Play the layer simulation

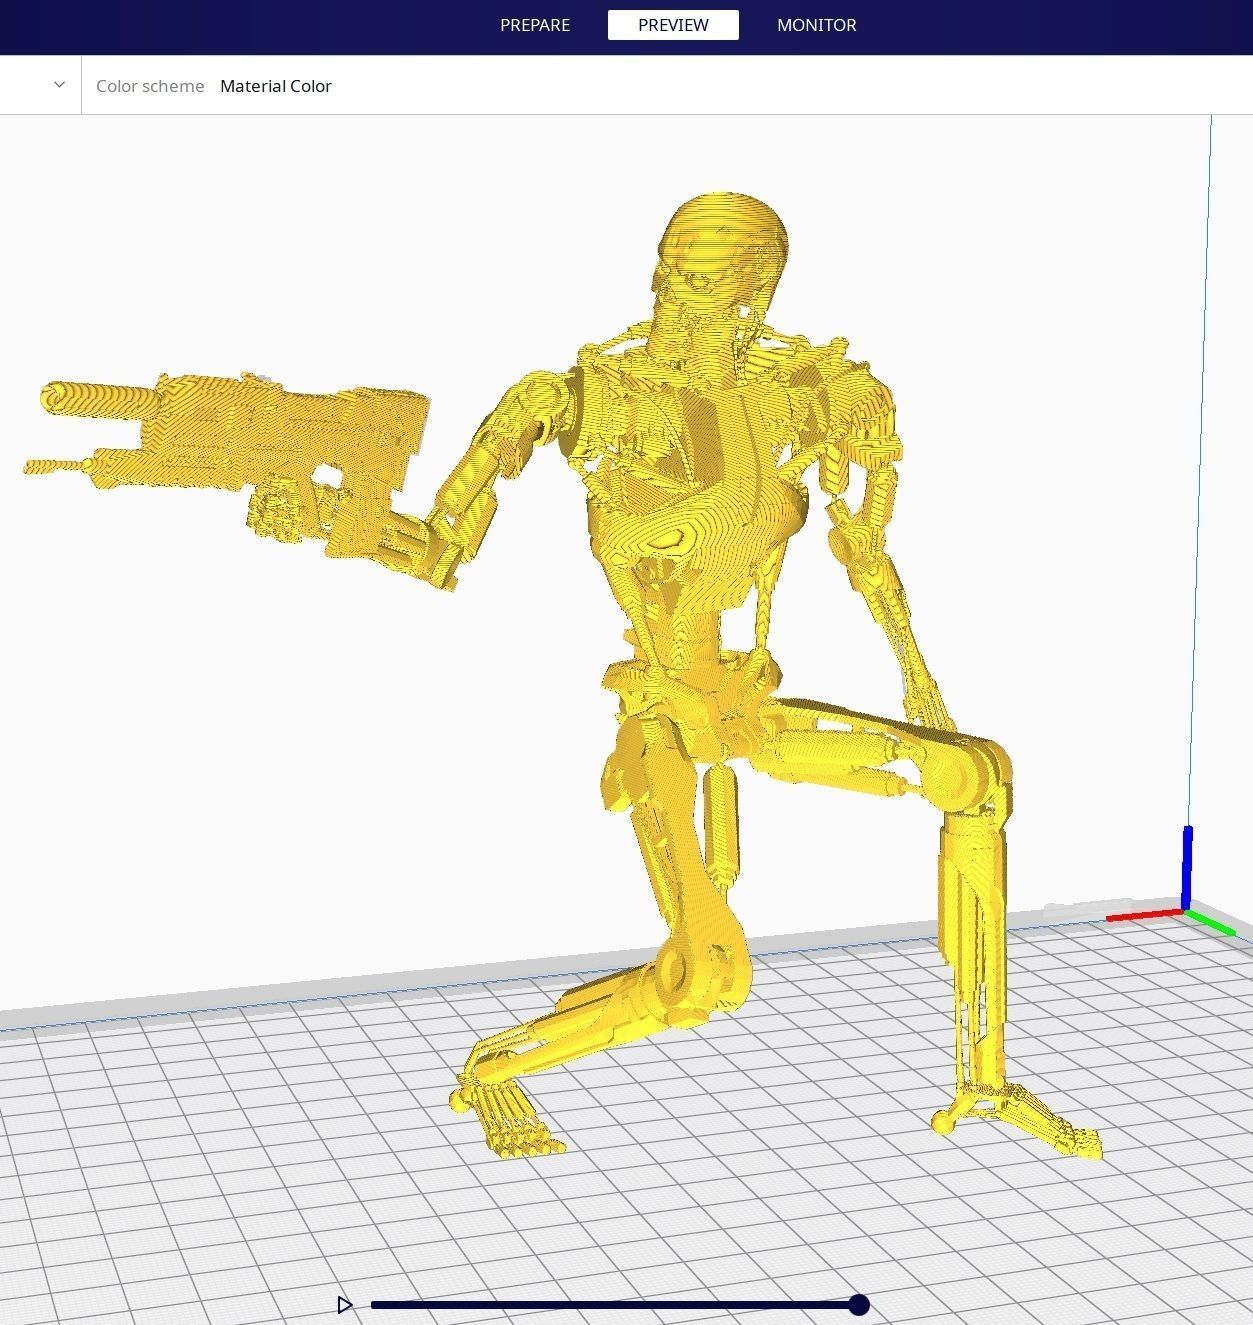click(x=345, y=1305)
